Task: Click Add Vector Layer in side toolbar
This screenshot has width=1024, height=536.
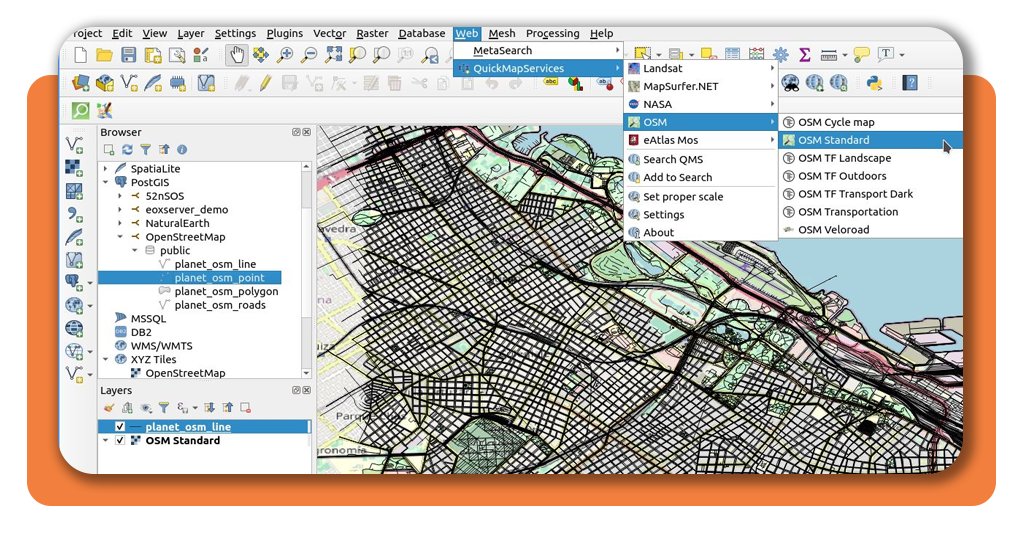Action: tap(74, 145)
